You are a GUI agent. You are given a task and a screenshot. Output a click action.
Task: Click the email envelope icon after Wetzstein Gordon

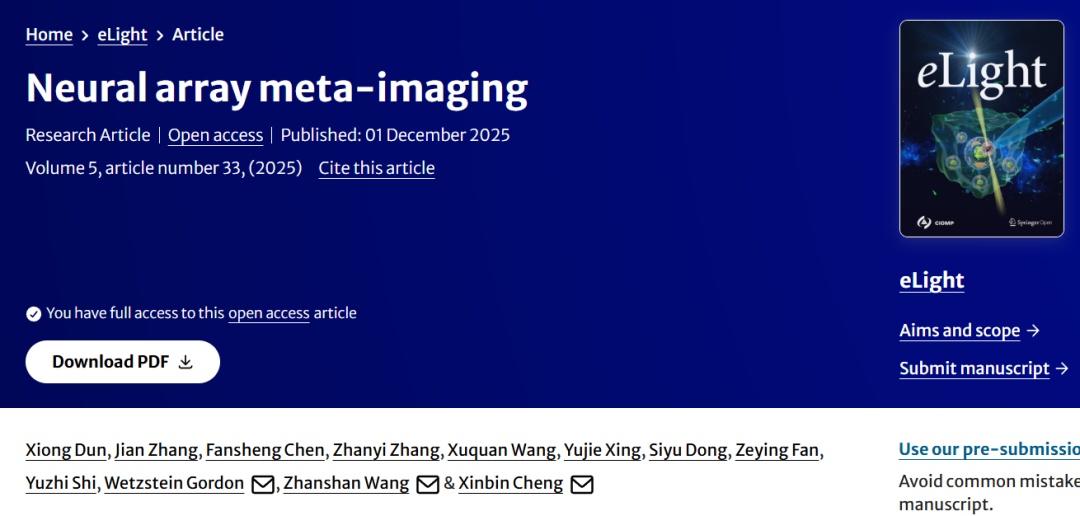[x=262, y=484]
